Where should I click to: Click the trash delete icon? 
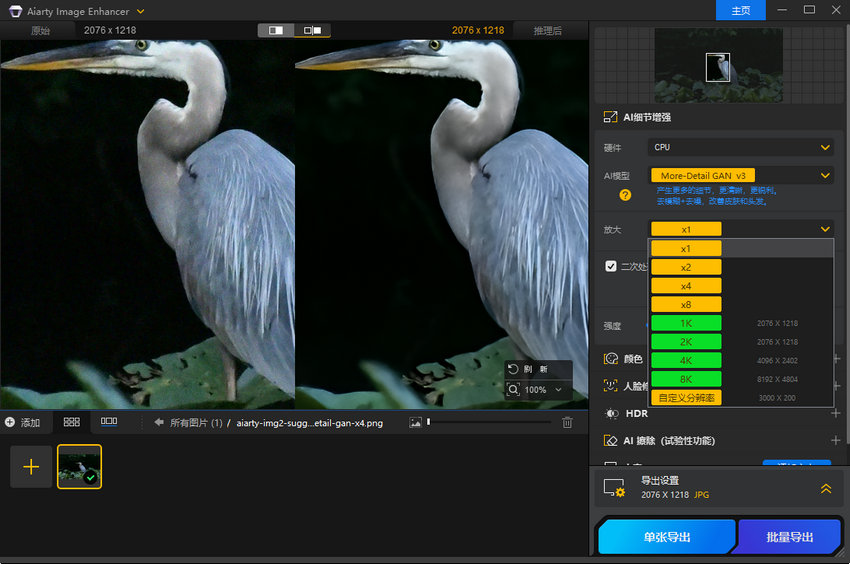pos(567,422)
